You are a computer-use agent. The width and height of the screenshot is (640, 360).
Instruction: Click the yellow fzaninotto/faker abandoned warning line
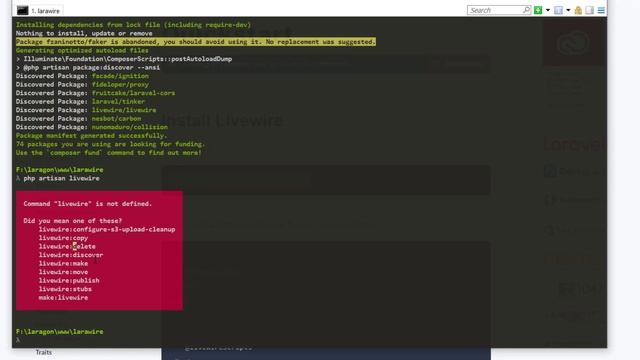coord(196,42)
